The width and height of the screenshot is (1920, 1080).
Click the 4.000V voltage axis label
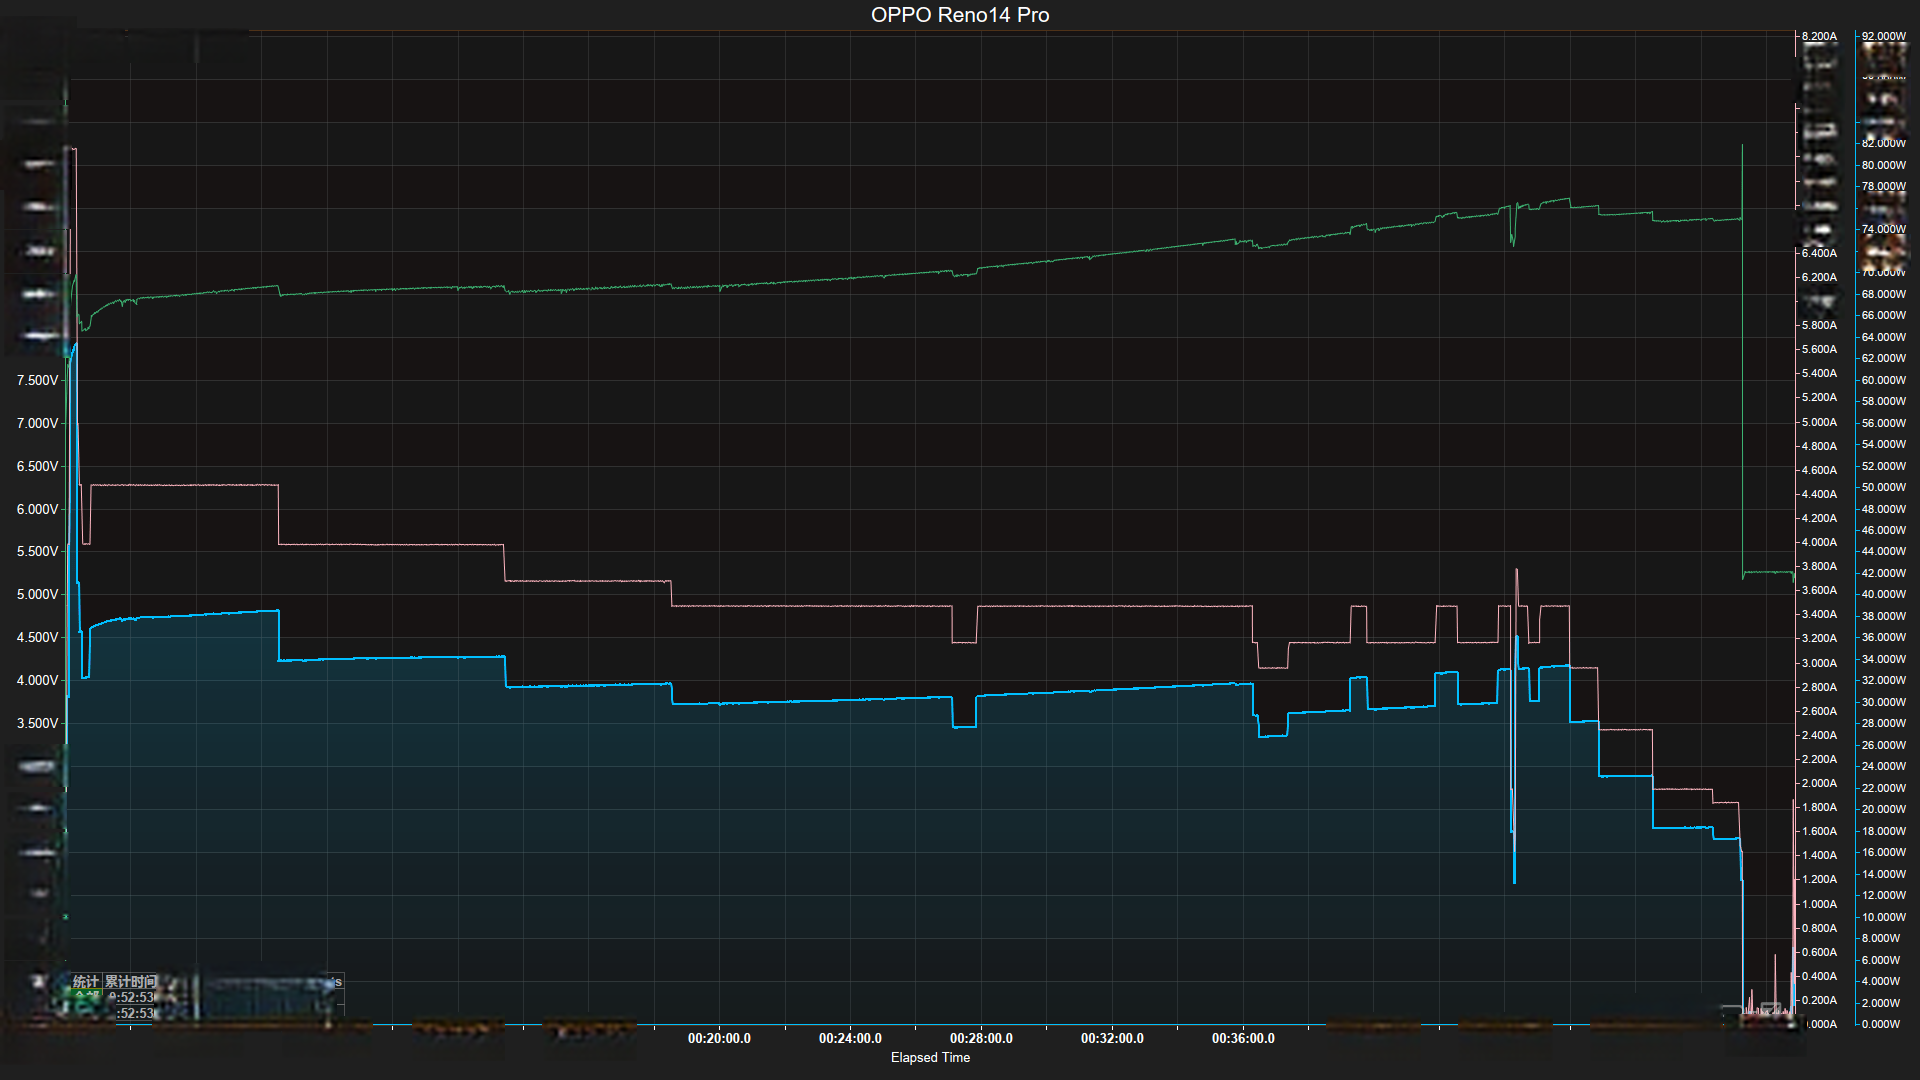pyautogui.click(x=37, y=681)
